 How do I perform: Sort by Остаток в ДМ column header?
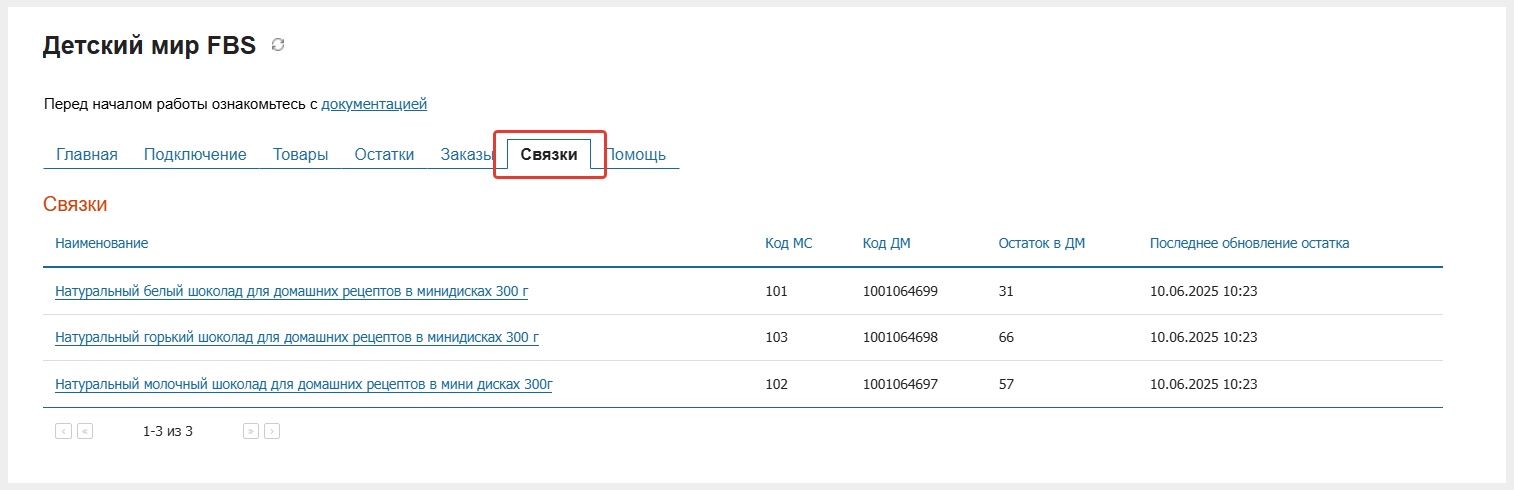coord(1042,243)
